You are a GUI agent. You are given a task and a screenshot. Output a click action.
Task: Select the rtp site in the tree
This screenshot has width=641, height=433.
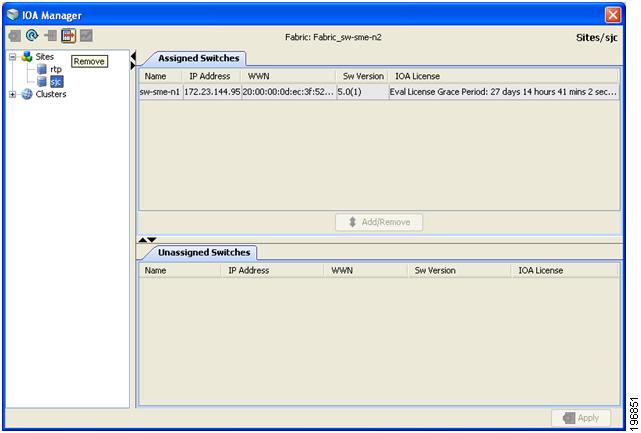[56, 69]
